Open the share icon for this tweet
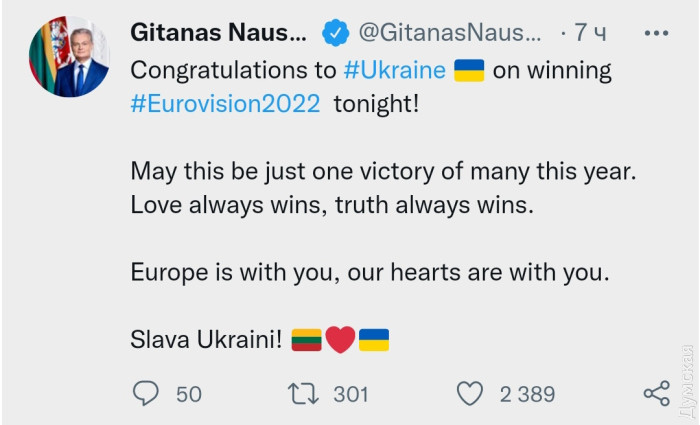700x425 pixels. 656,394
